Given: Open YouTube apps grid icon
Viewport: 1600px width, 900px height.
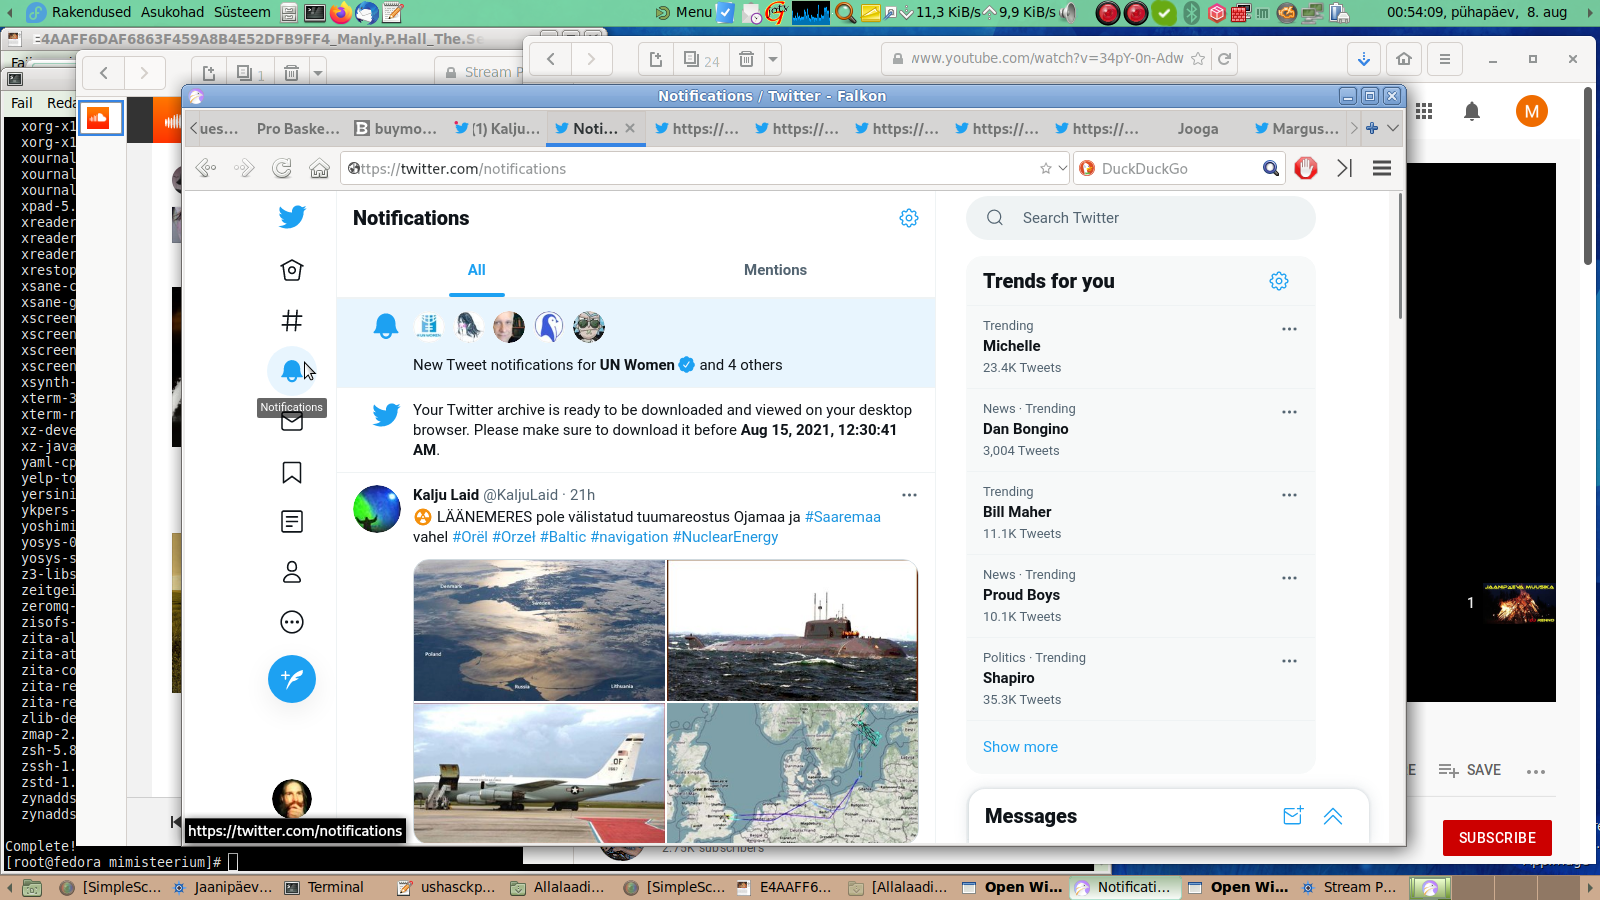Looking at the screenshot, I should coord(1424,111).
